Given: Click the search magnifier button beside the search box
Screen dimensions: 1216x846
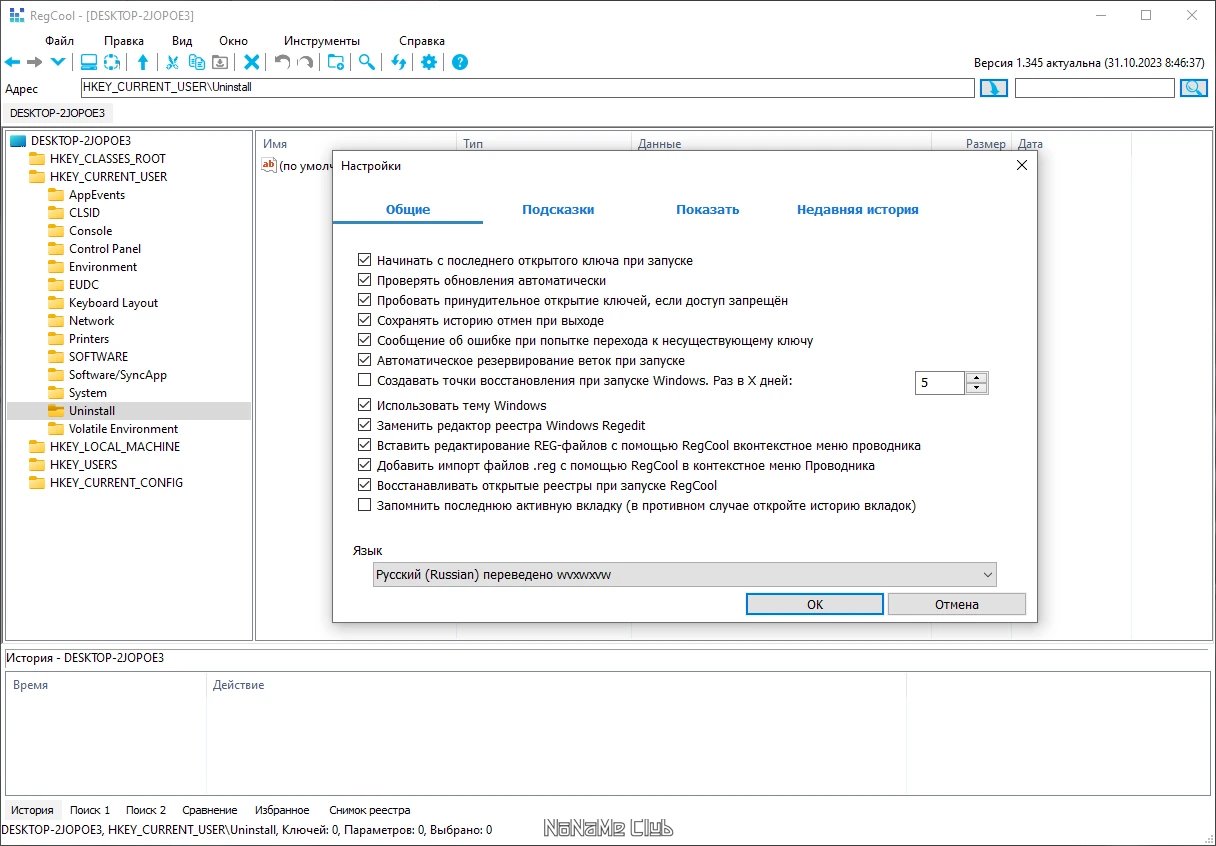Looking at the screenshot, I should tap(1194, 88).
